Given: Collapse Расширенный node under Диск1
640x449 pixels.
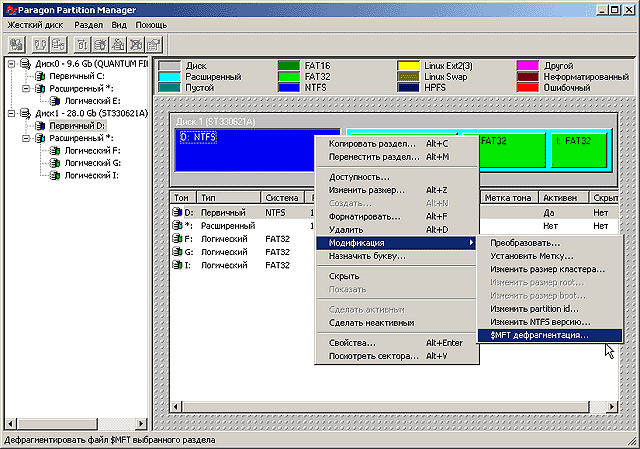Looking at the screenshot, I should click(x=26, y=138).
